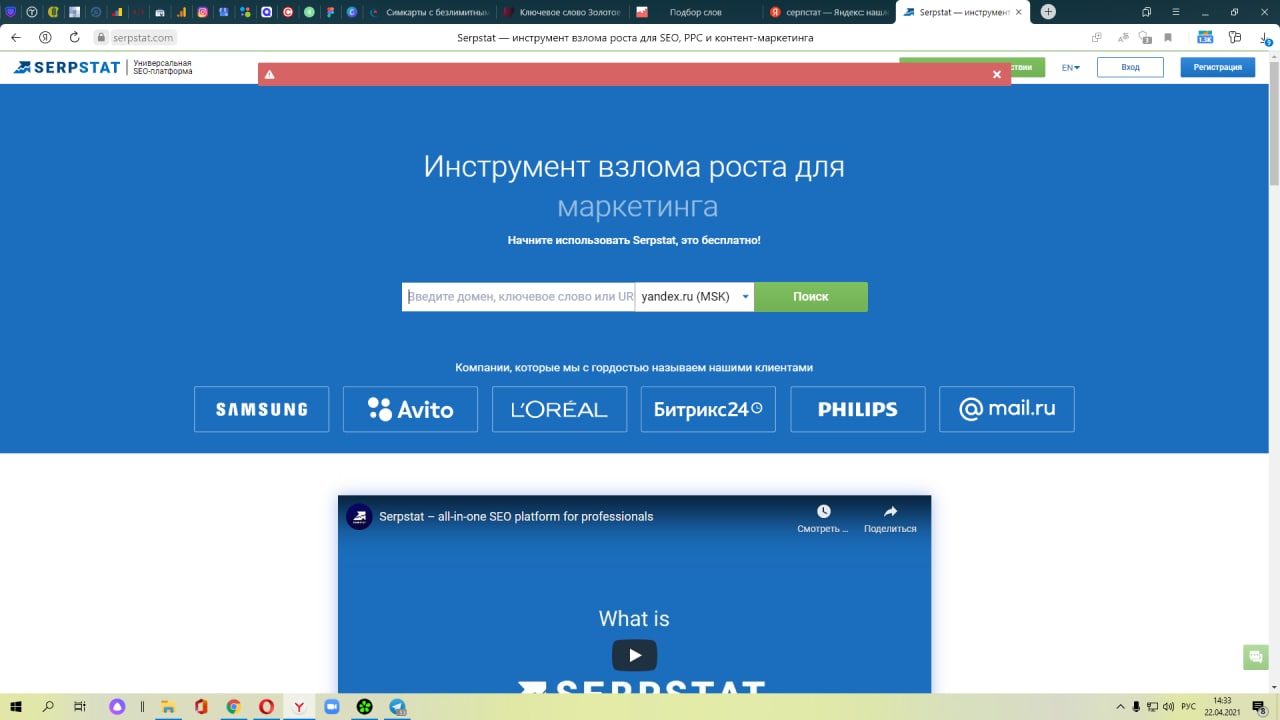The width and height of the screenshot is (1280, 720).
Task: Switch to the 'Симкарты с безлимитным' tab
Action: click(429, 12)
